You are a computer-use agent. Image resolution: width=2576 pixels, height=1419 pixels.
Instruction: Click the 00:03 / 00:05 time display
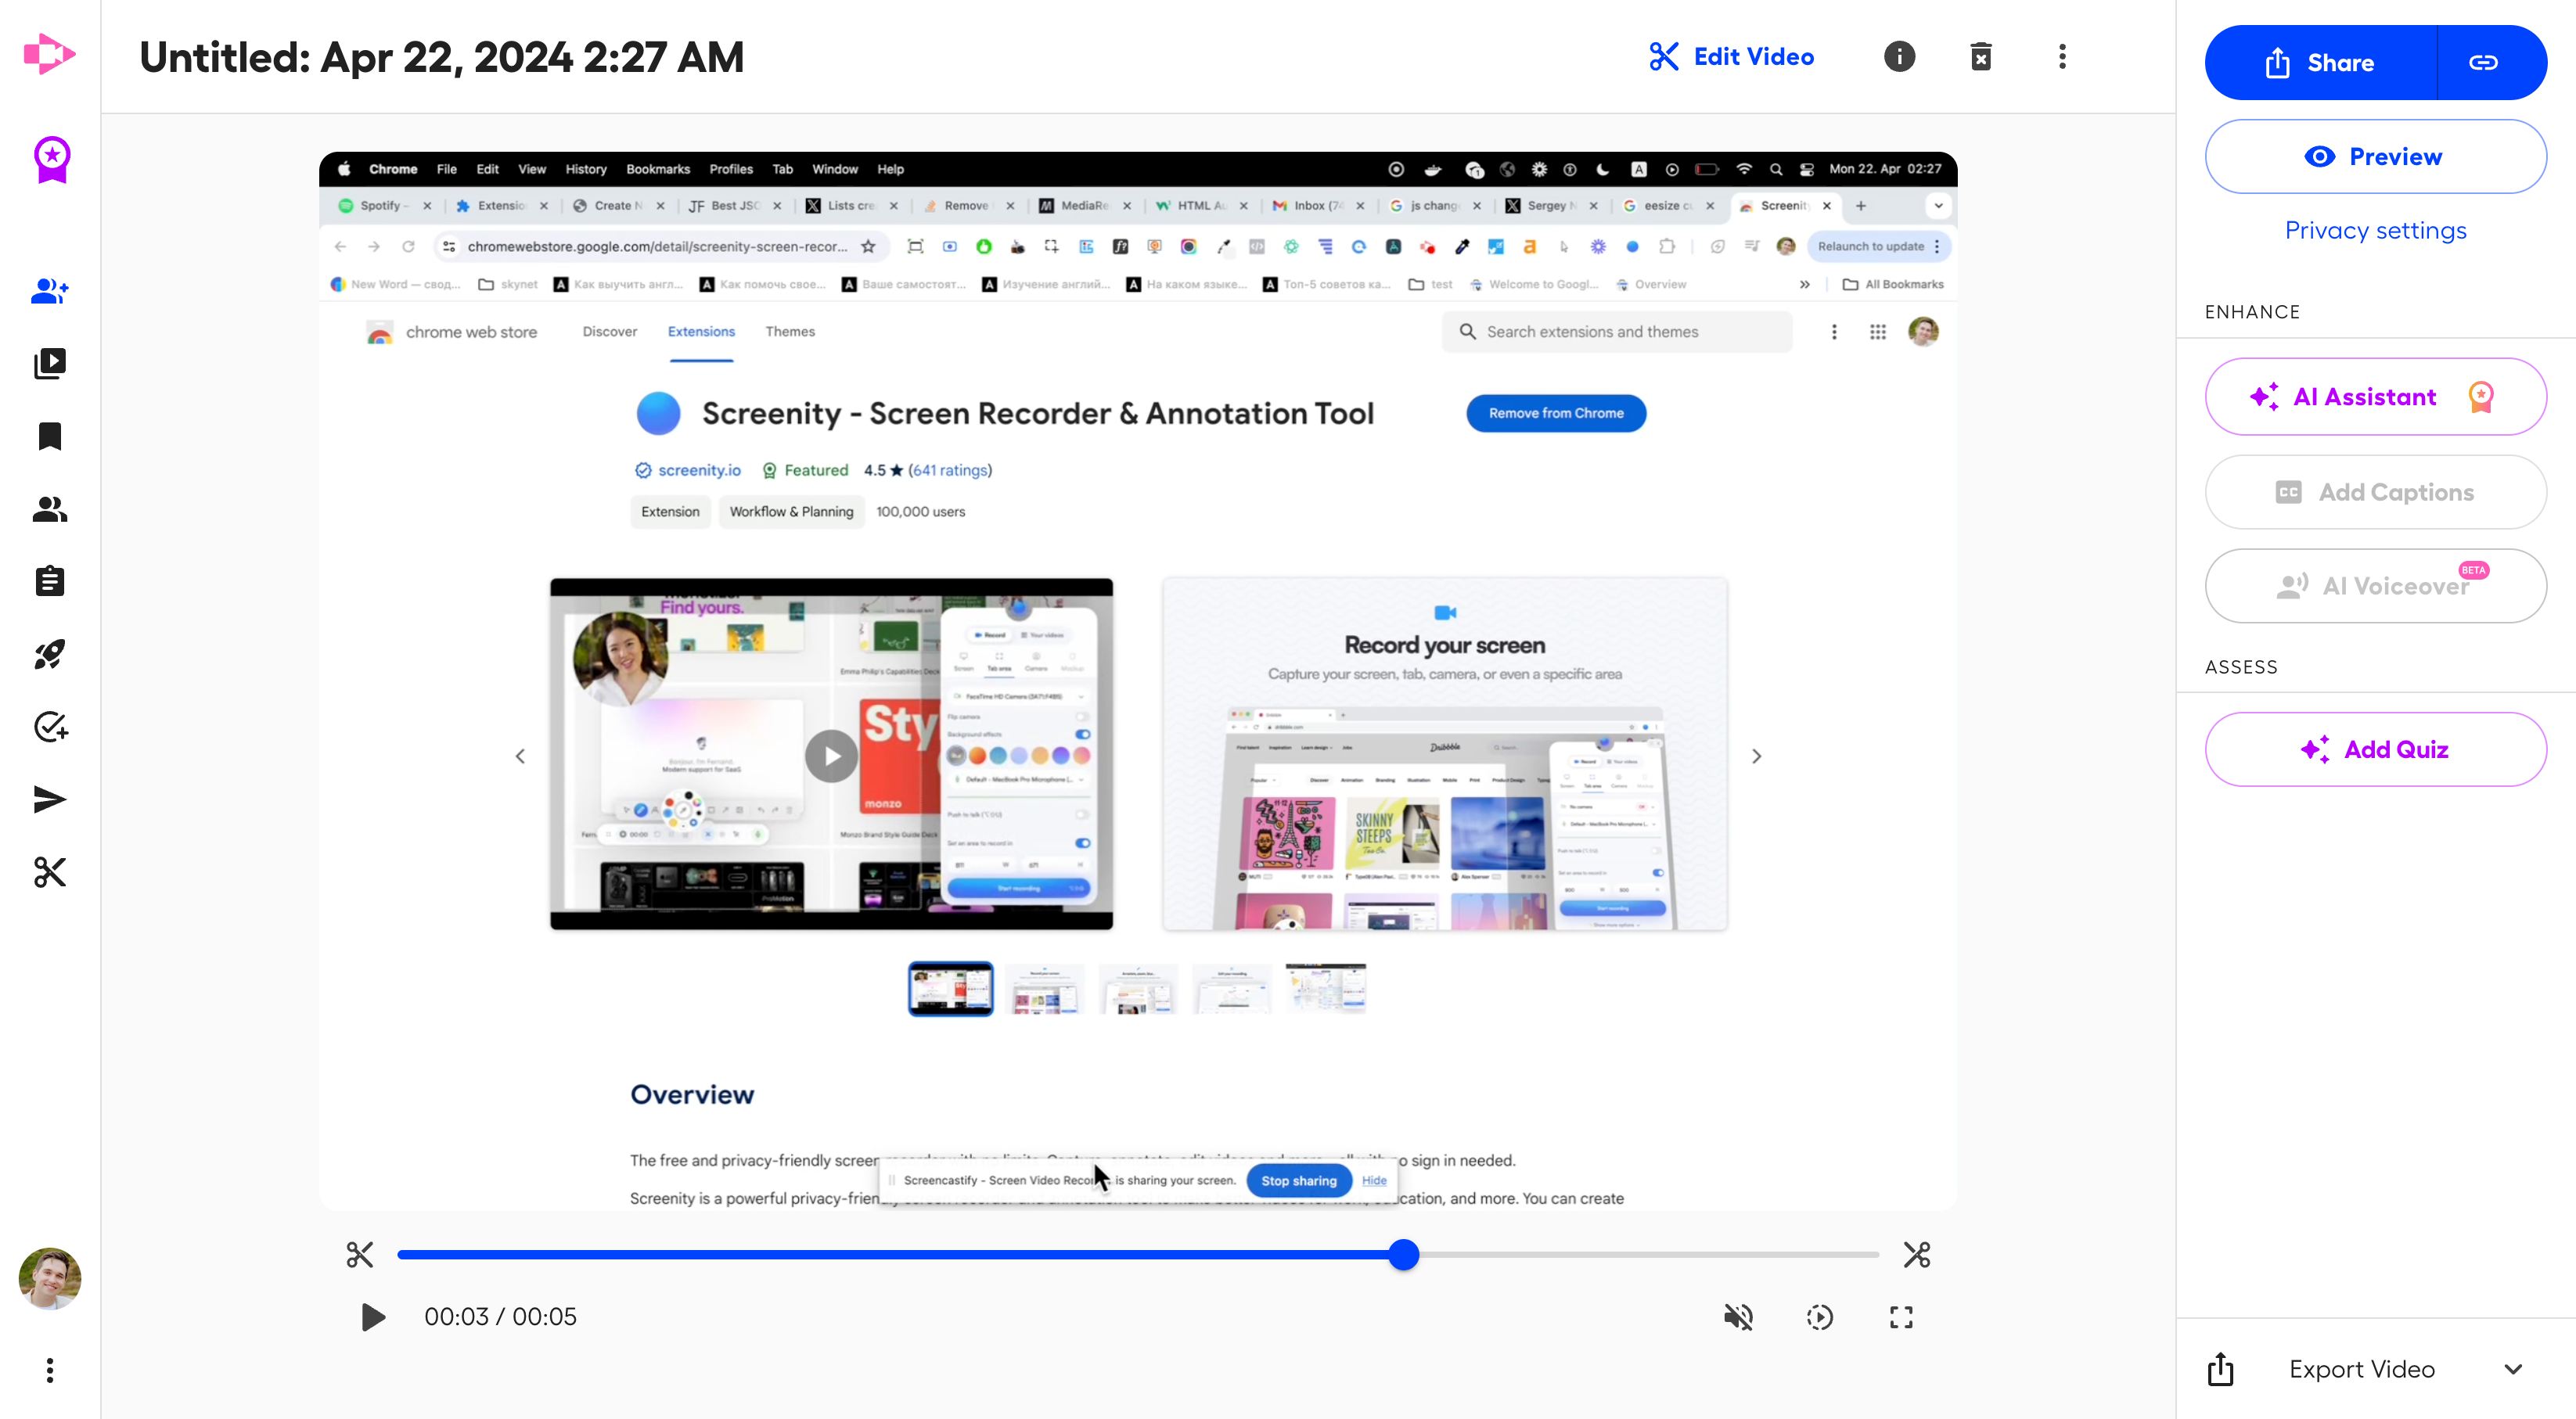pyautogui.click(x=500, y=1317)
